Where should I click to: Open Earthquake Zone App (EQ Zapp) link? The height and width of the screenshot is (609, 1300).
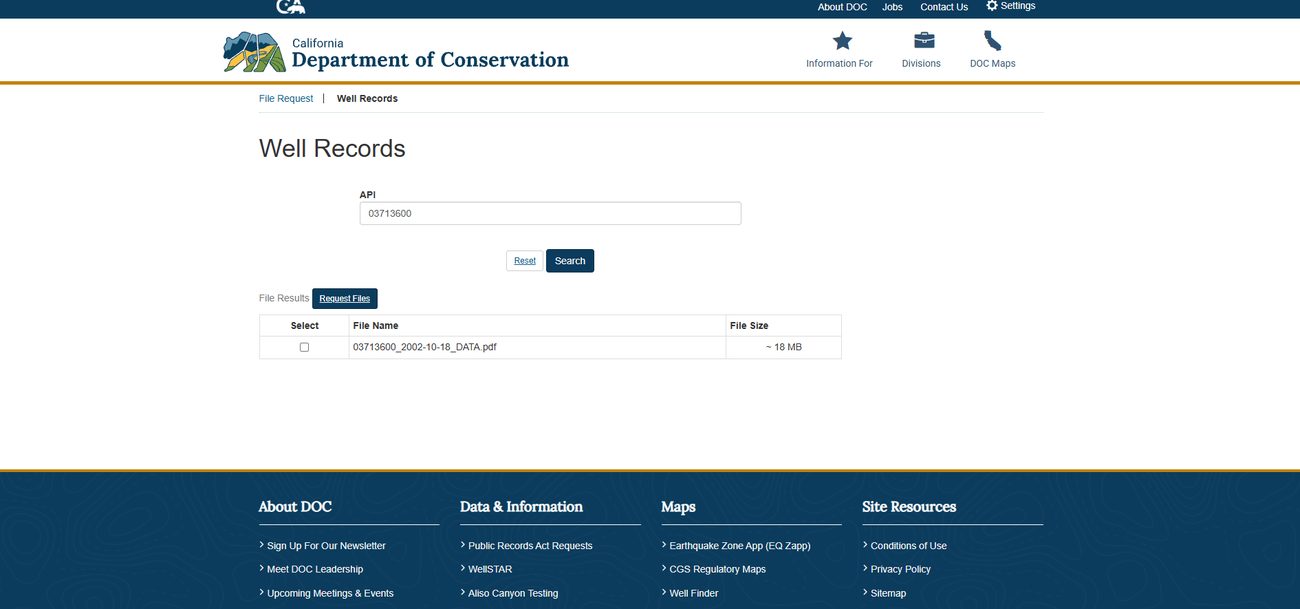[x=740, y=546]
